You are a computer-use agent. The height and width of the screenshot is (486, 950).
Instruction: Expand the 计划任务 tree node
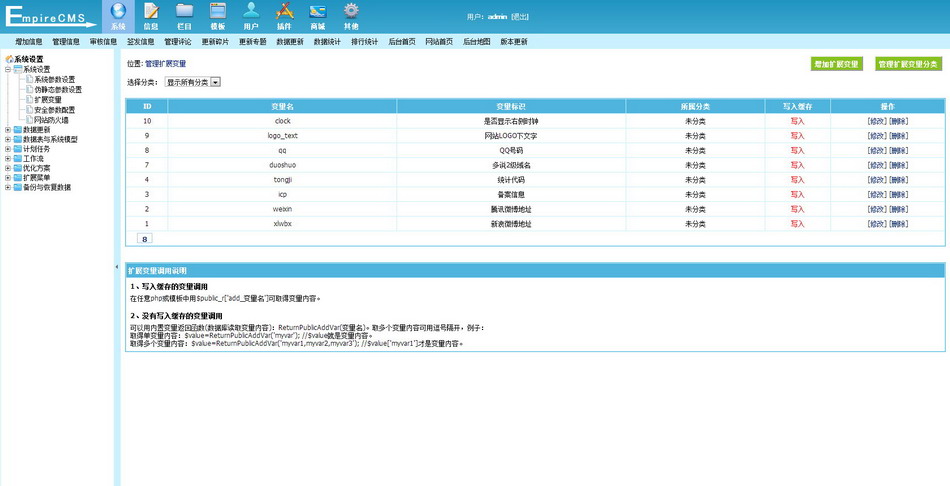pos(8,149)
